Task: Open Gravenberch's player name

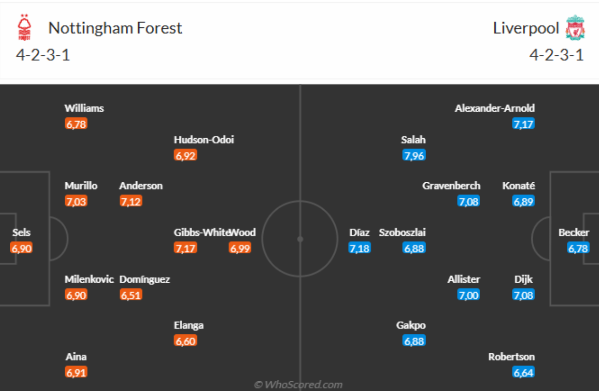Action: point(451,186)
